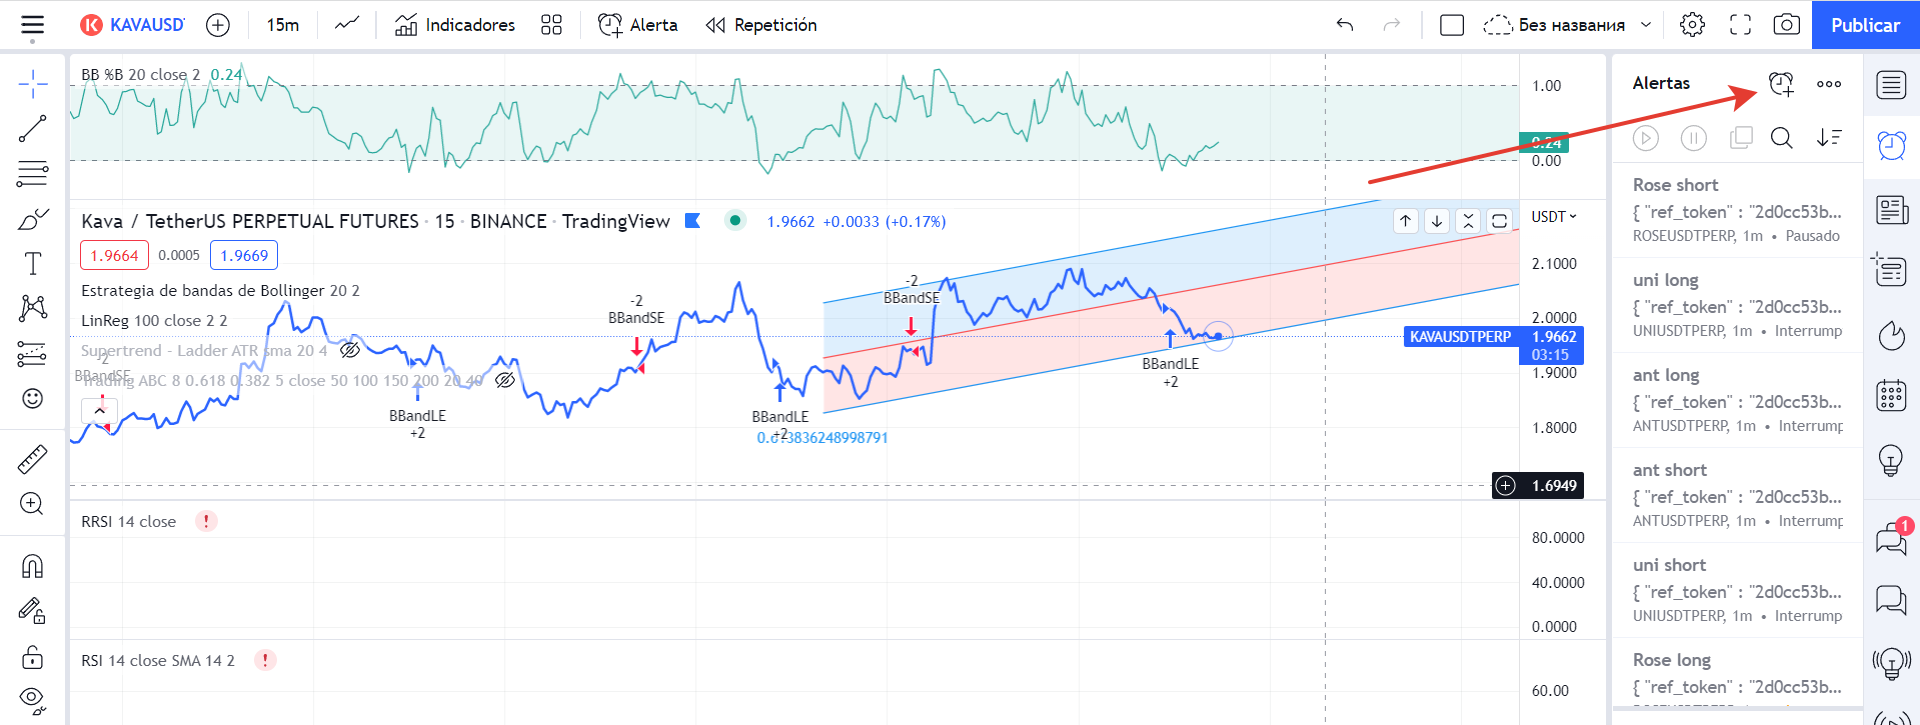Move pane down with arrow button
The height and width of the screenshot is (725, 1920).
point(1437,221)
